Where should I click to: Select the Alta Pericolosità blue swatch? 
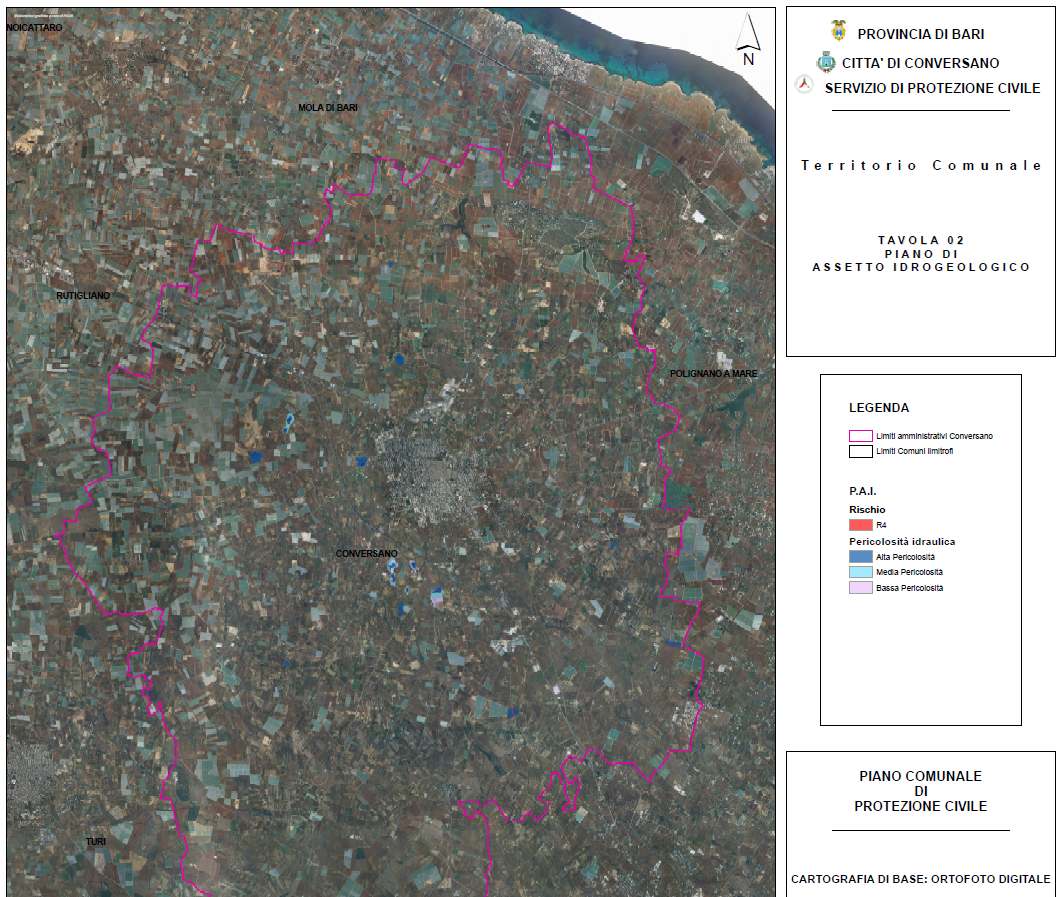[x=860, y=557]
